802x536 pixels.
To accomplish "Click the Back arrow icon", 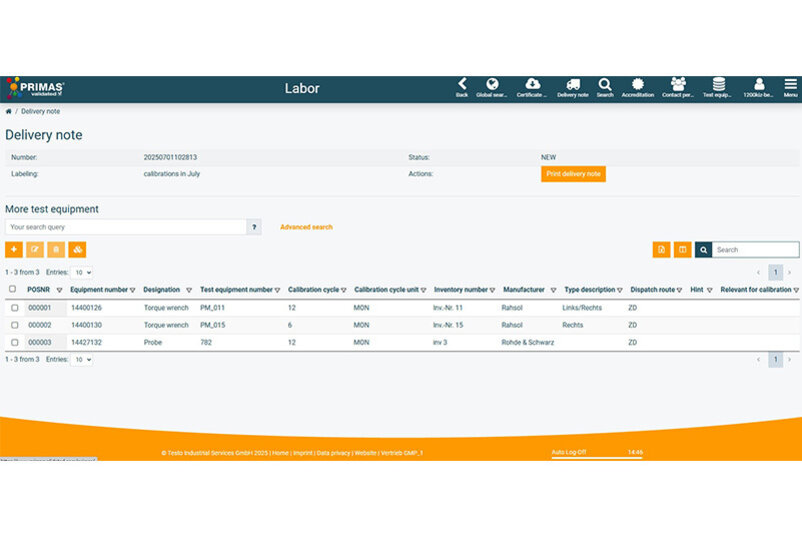I will pos(462,85).
